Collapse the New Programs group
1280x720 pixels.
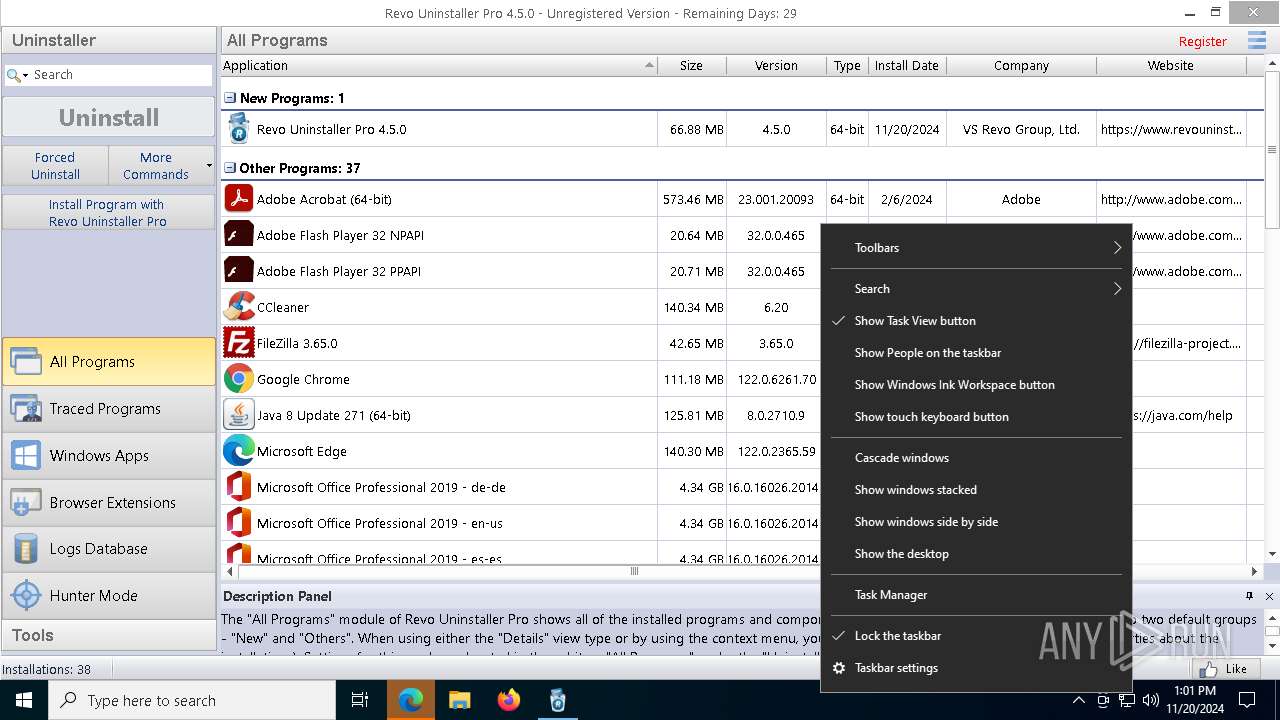point(230,98)
